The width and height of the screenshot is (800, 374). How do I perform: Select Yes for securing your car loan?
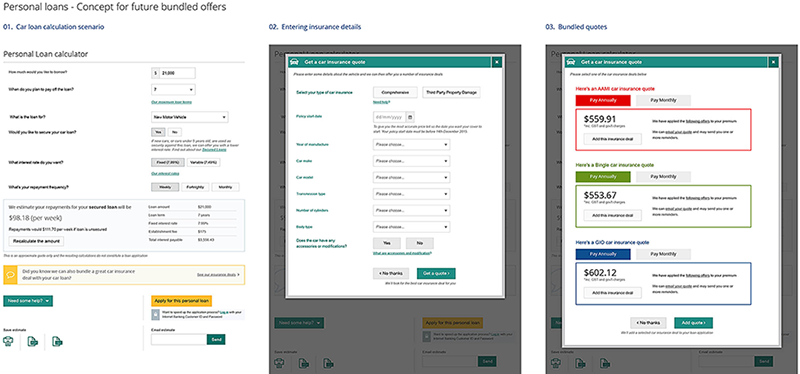click(x=158, y=132)
